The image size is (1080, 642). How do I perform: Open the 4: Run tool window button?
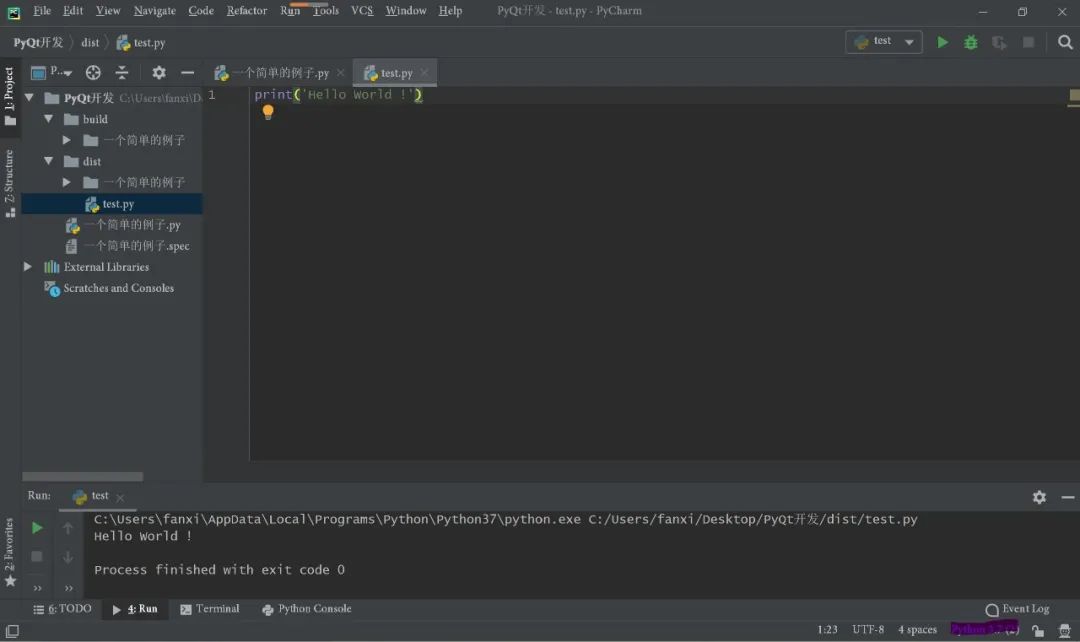coord(135,609)
